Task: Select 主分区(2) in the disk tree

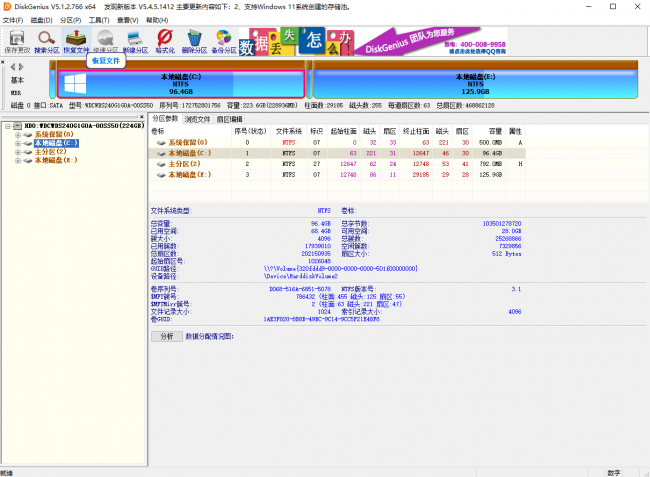Action: (50, 152)
